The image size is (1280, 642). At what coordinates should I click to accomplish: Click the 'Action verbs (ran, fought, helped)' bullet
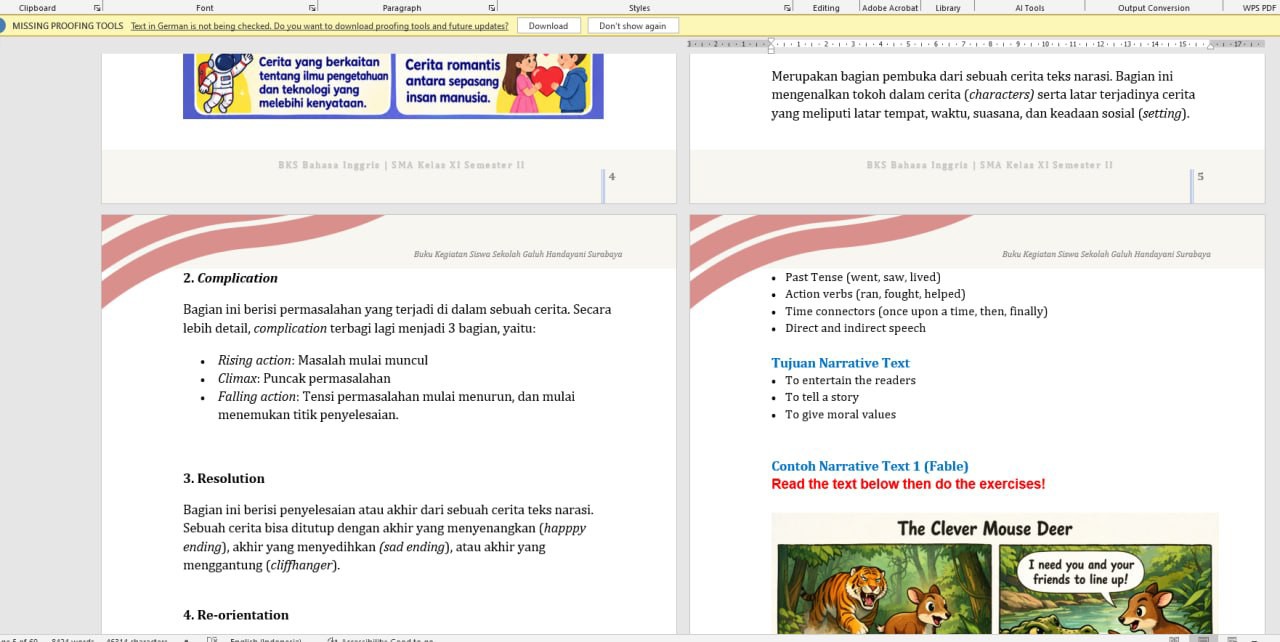coord(875,294)
